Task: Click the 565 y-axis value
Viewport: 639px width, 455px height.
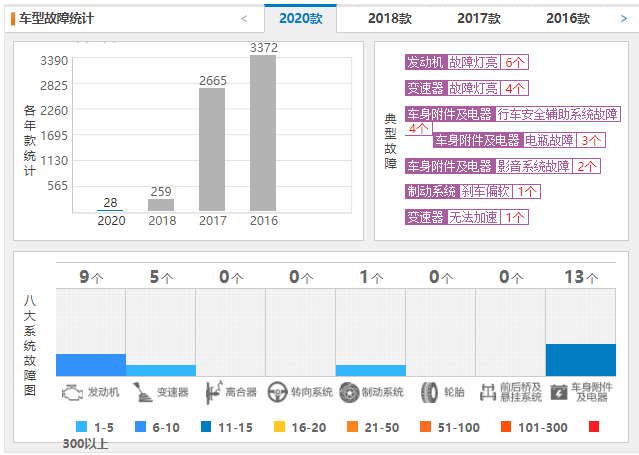Action: tap(57, 186)
